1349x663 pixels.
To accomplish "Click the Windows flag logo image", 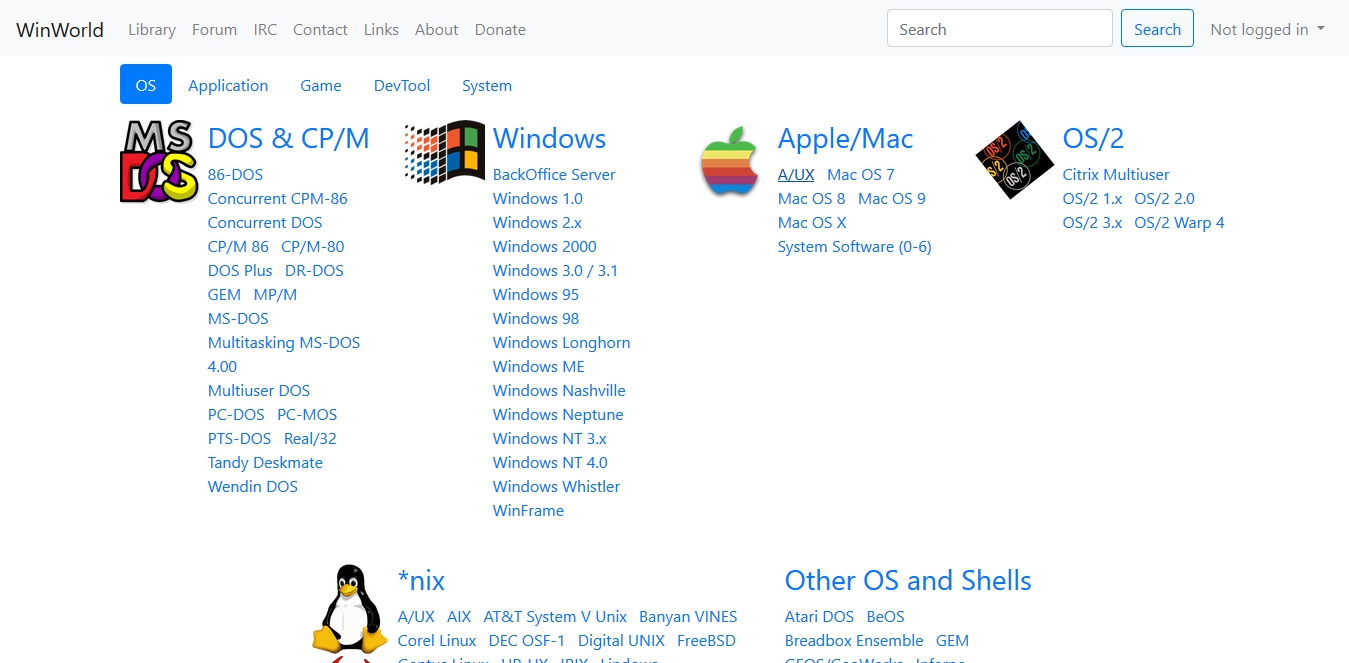I will tap(445, 152).
